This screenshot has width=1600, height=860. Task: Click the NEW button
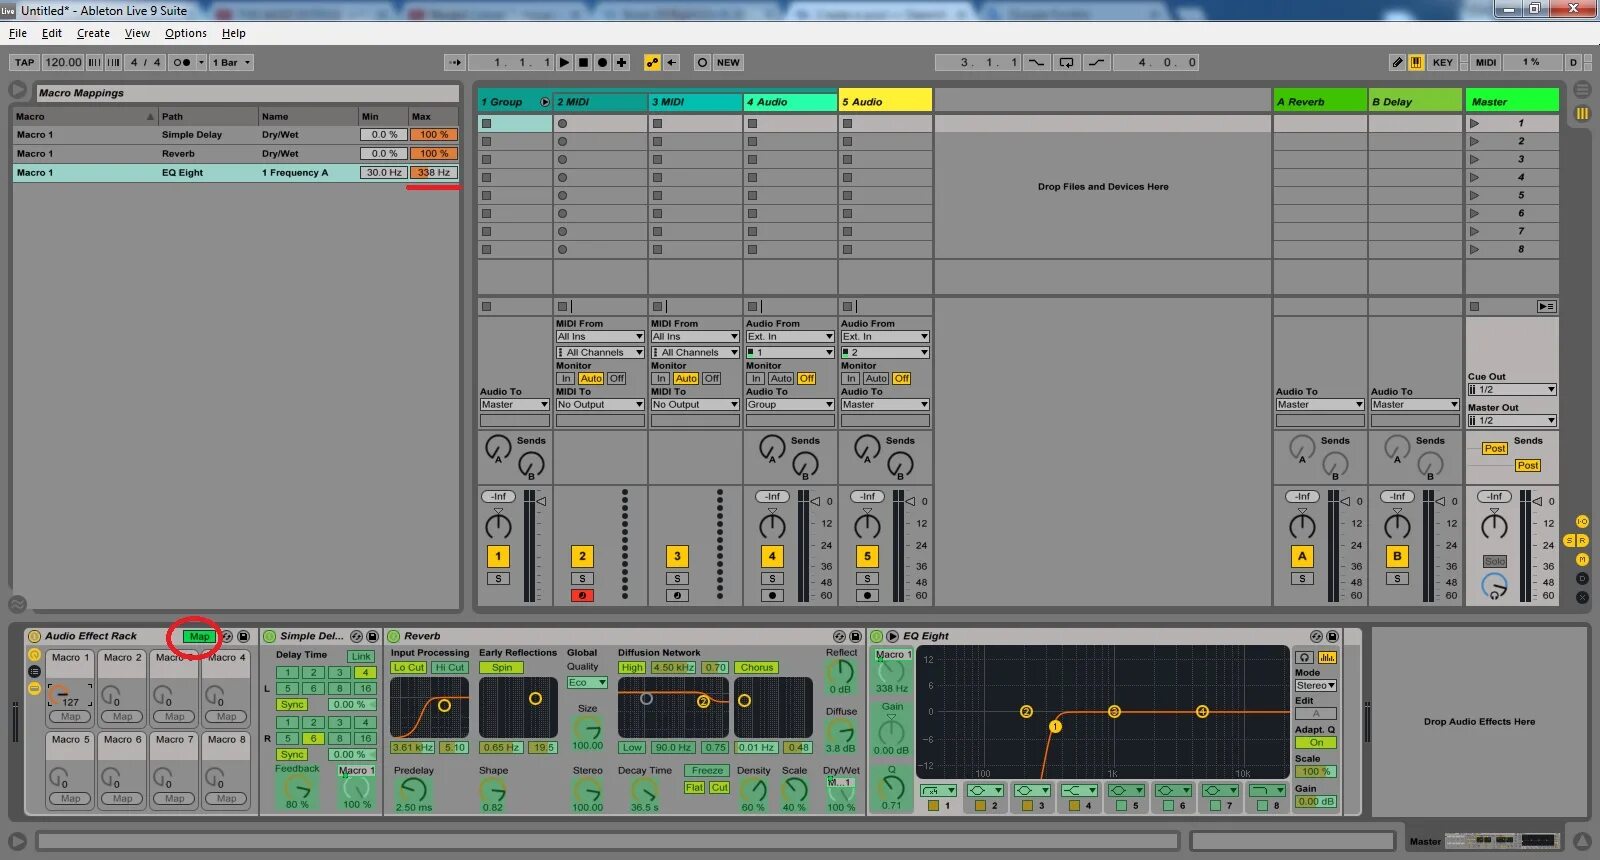(728, 62)
